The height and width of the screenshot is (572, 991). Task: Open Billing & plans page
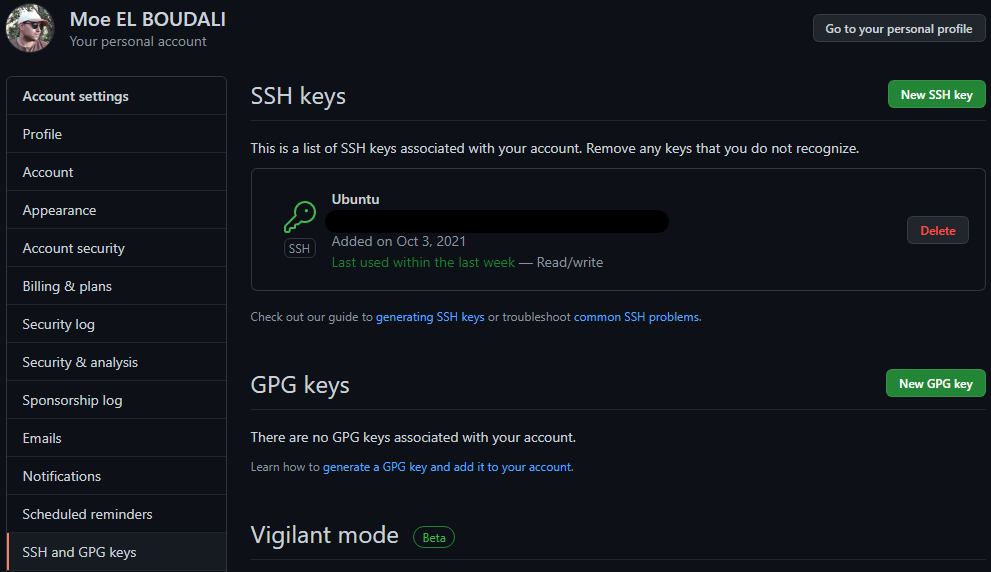pos(67,286)
